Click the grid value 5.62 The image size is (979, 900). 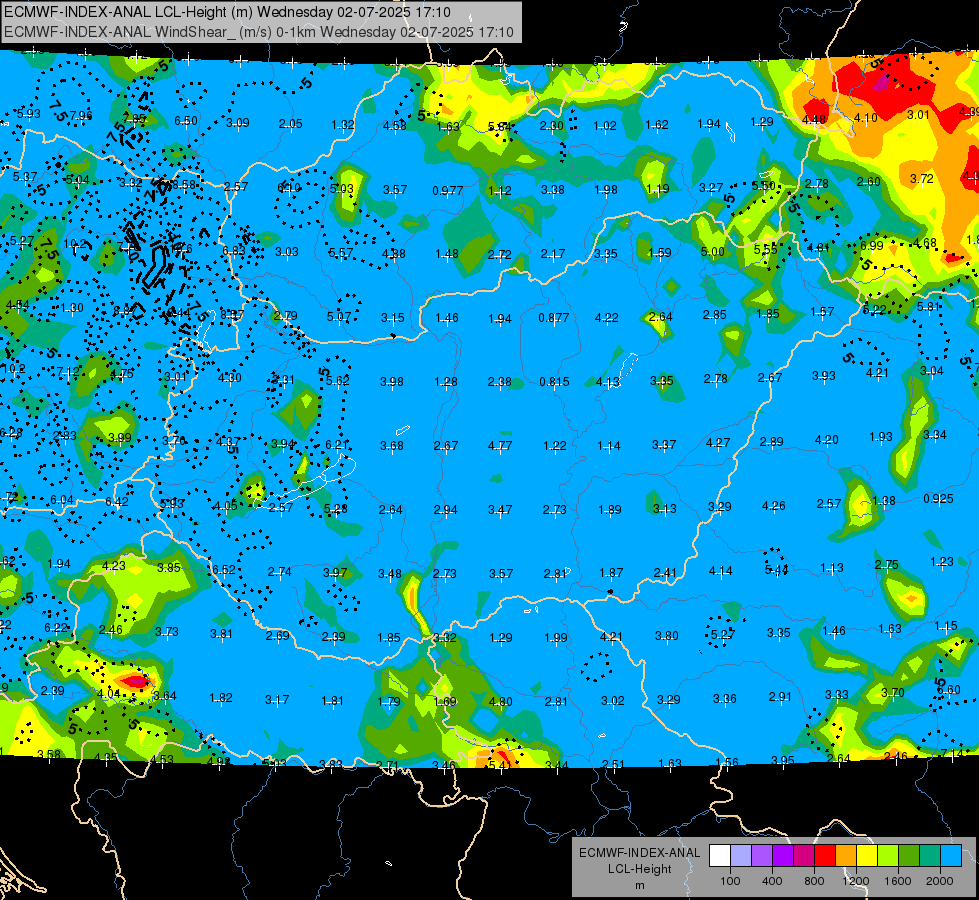(x=338, y=380)
